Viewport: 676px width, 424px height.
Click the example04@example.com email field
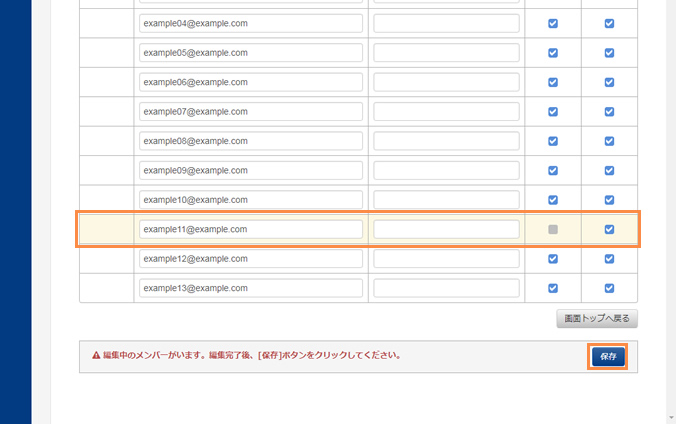tap(251, 23)
